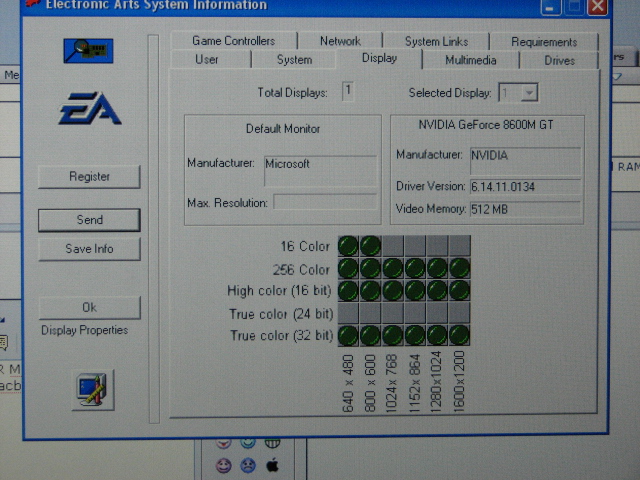Screen dimensions: 640x480
Task: Click the monitor Manufacturer field Microsoft
Action: point(320,171)
